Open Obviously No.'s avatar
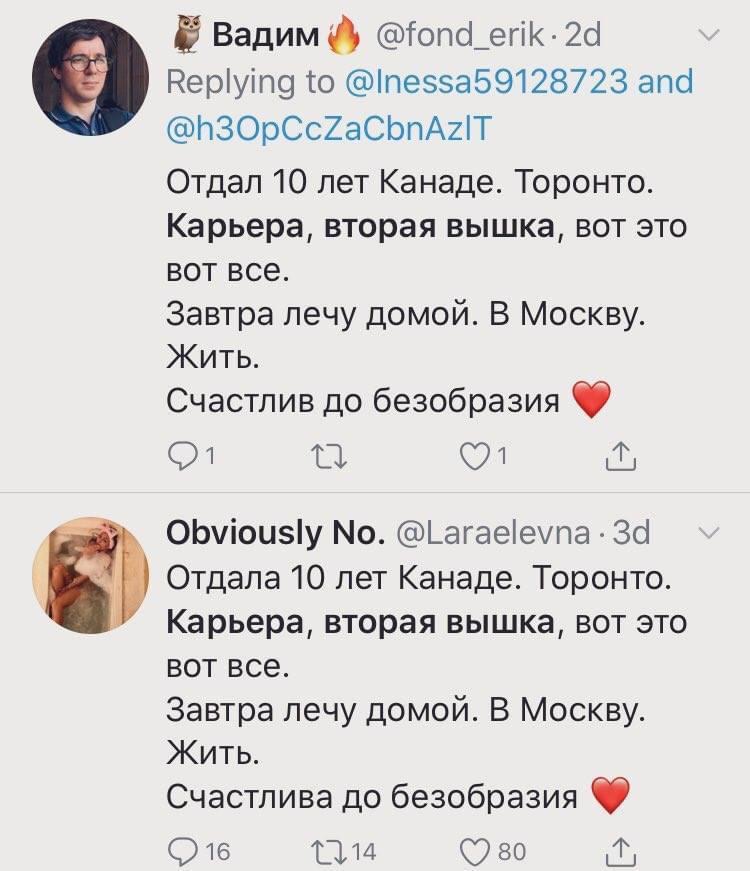The height and width of the screenshot is (871, 750). (90, 575)
